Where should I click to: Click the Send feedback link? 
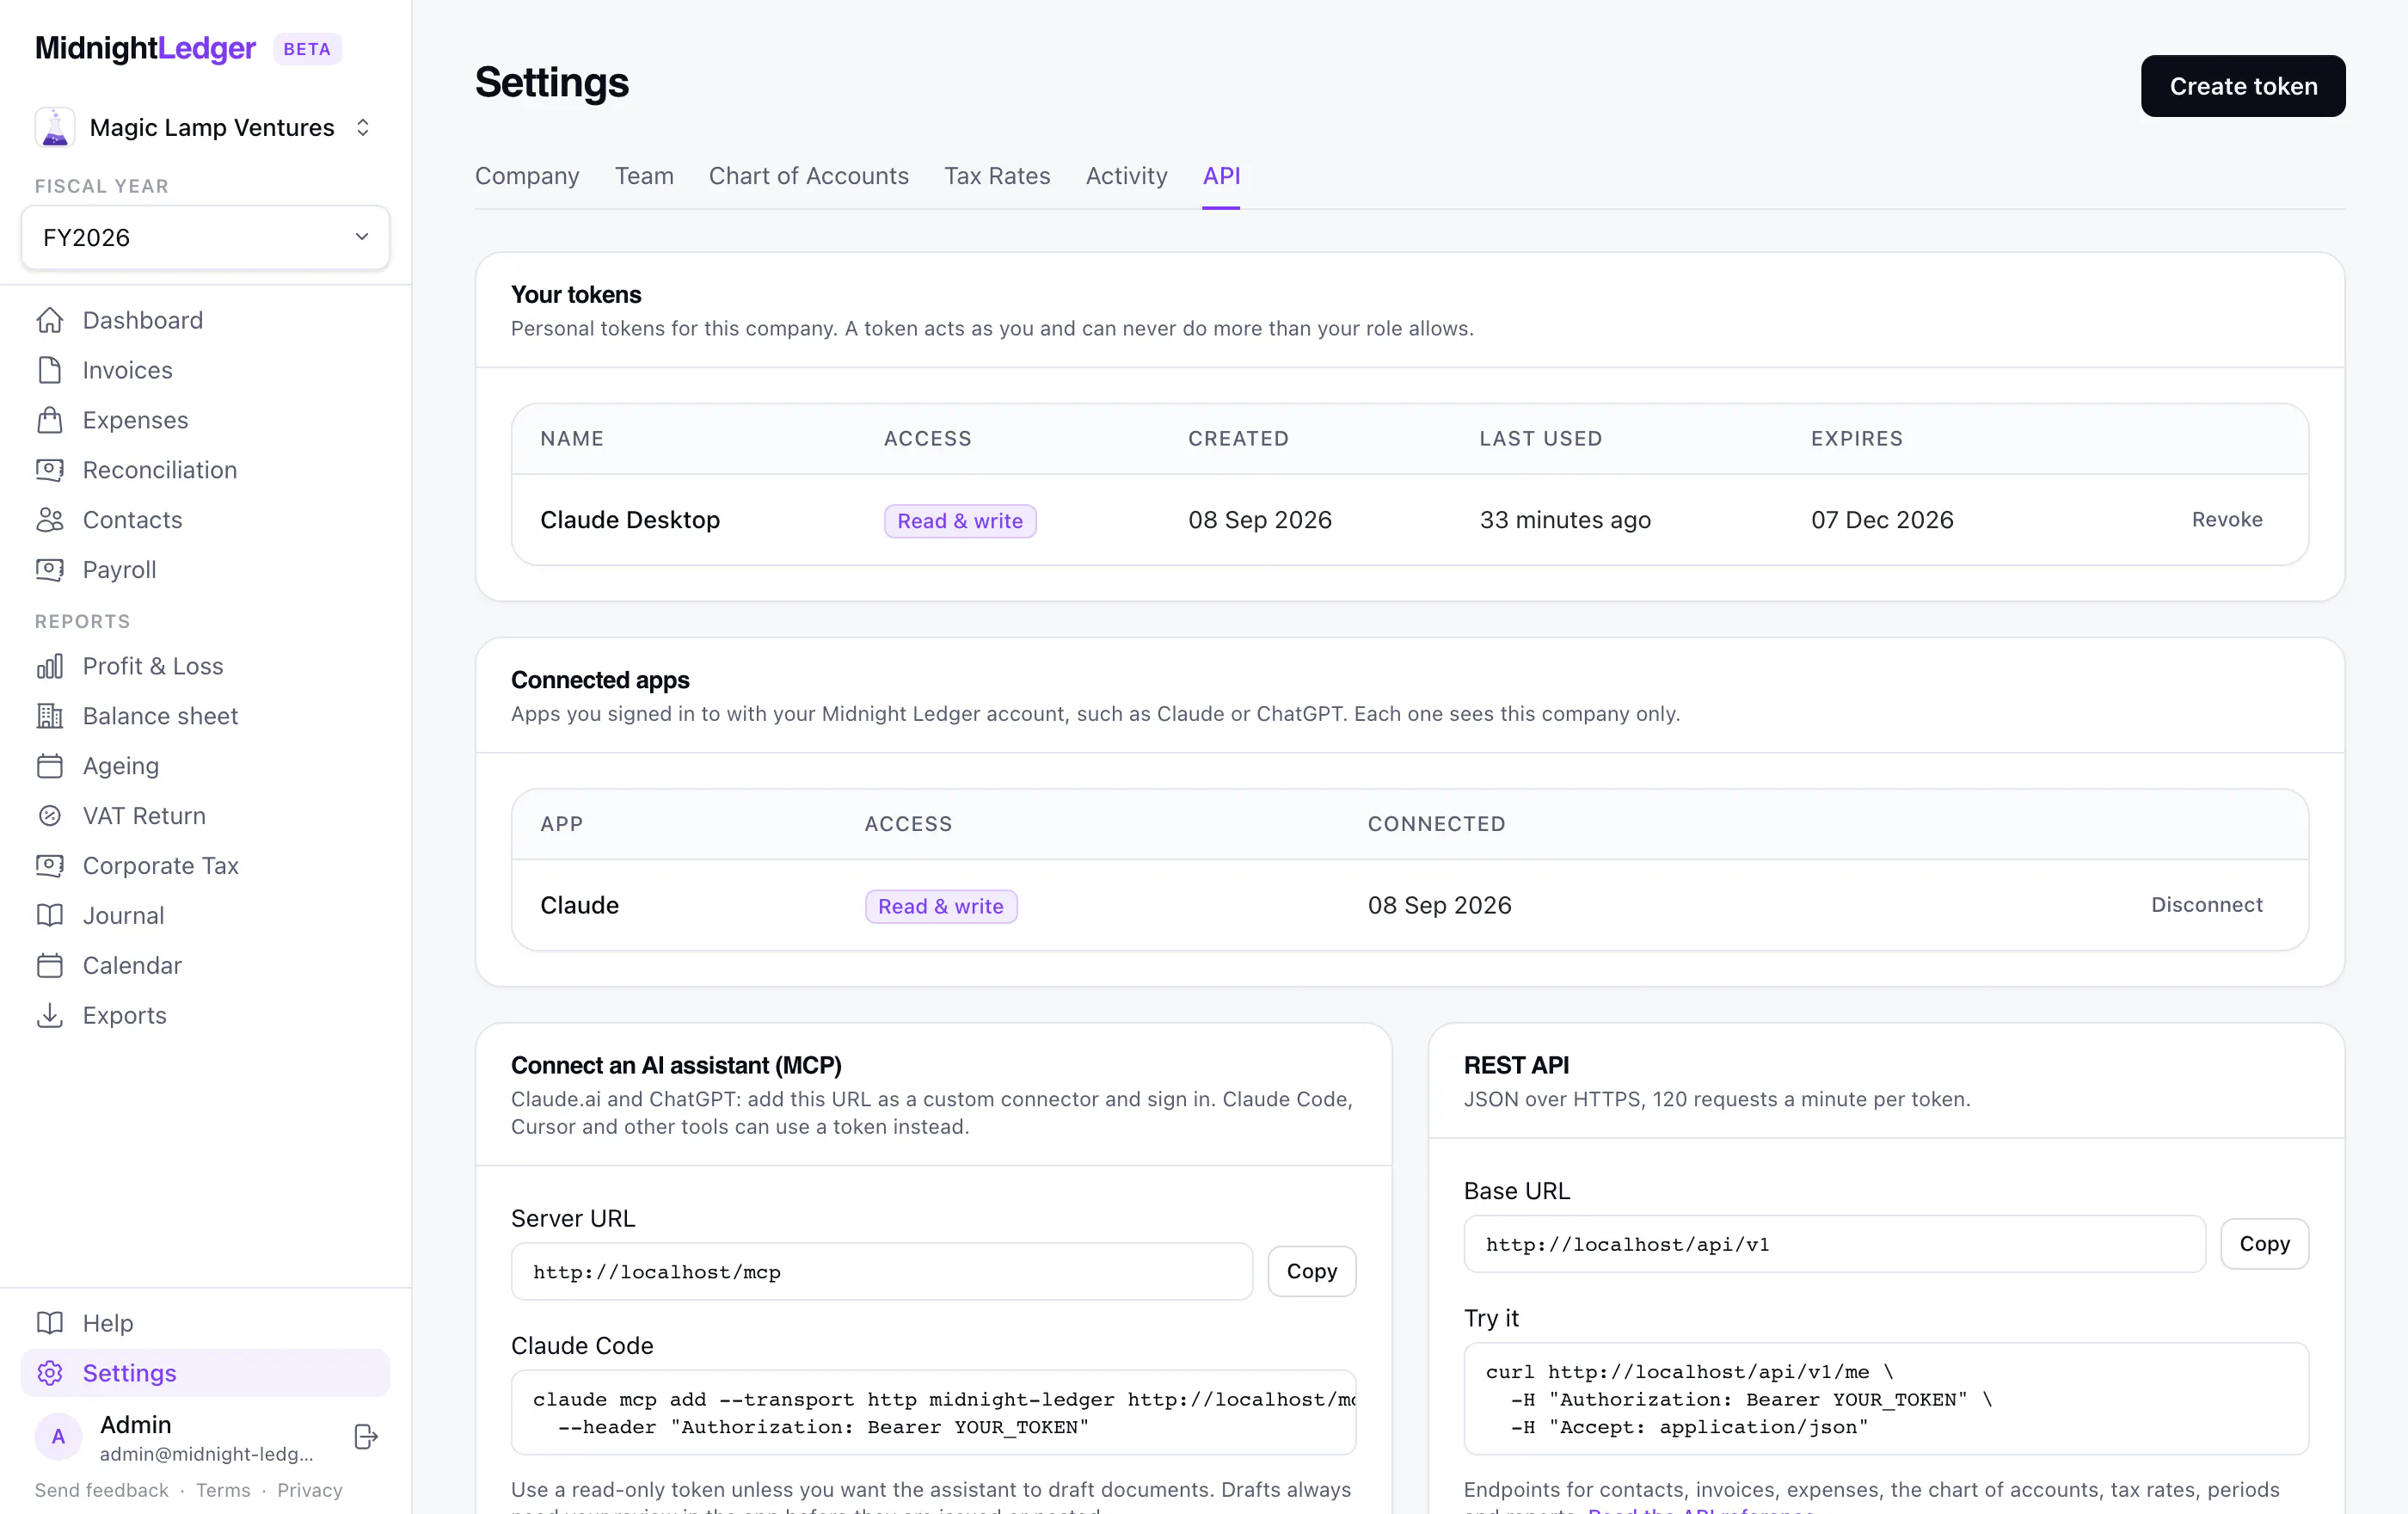point(102,1490)
